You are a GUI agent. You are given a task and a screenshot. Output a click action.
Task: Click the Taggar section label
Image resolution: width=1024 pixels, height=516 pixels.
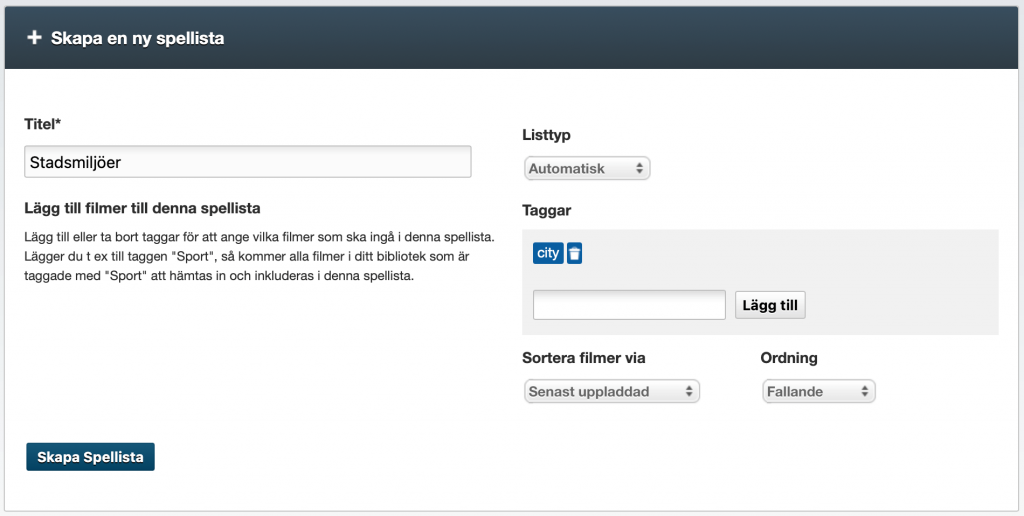(547, 210)
